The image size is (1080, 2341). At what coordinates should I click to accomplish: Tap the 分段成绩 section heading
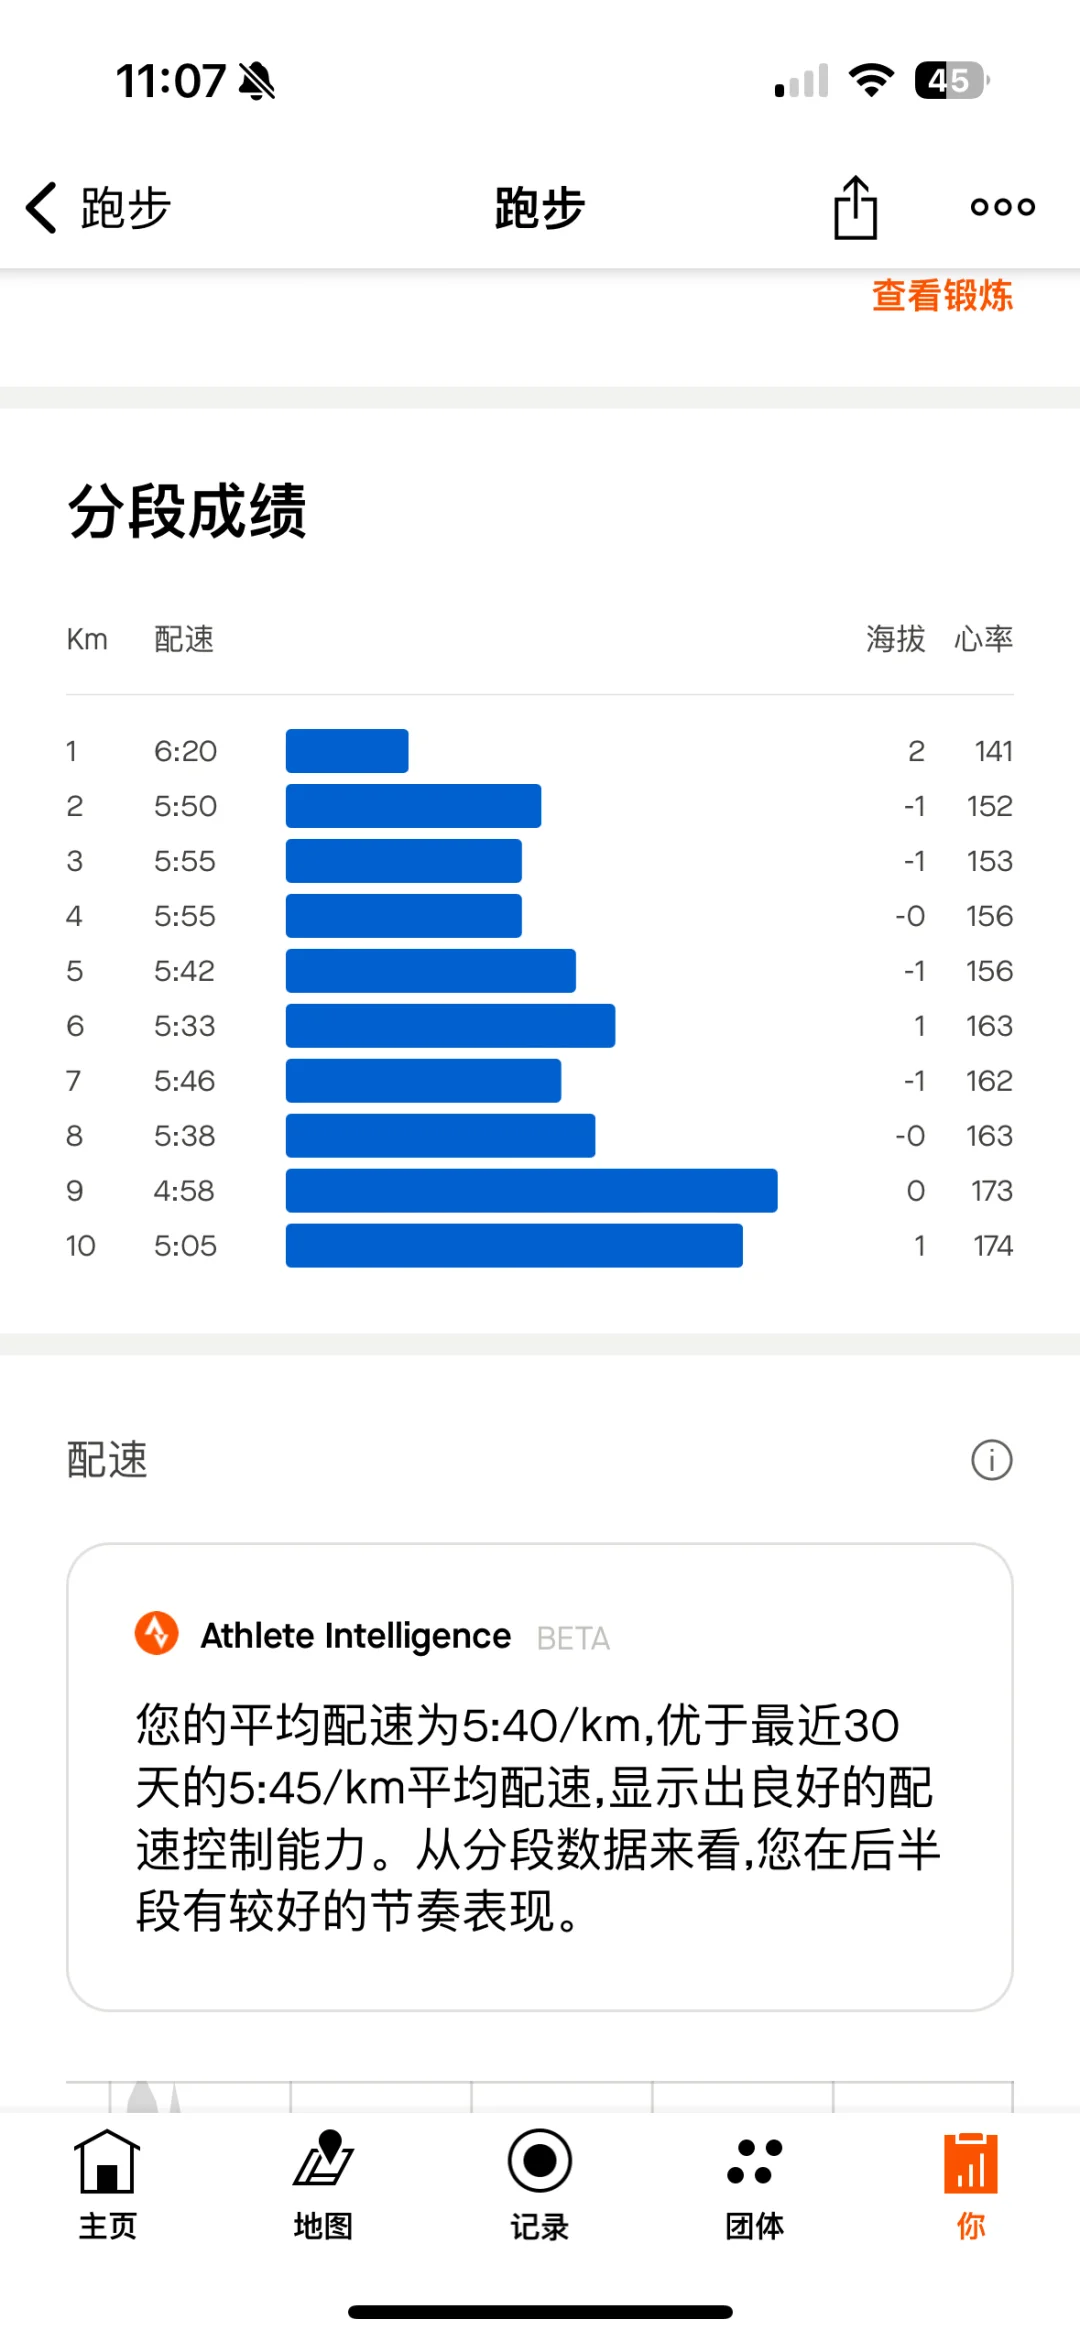click(187, 511)
